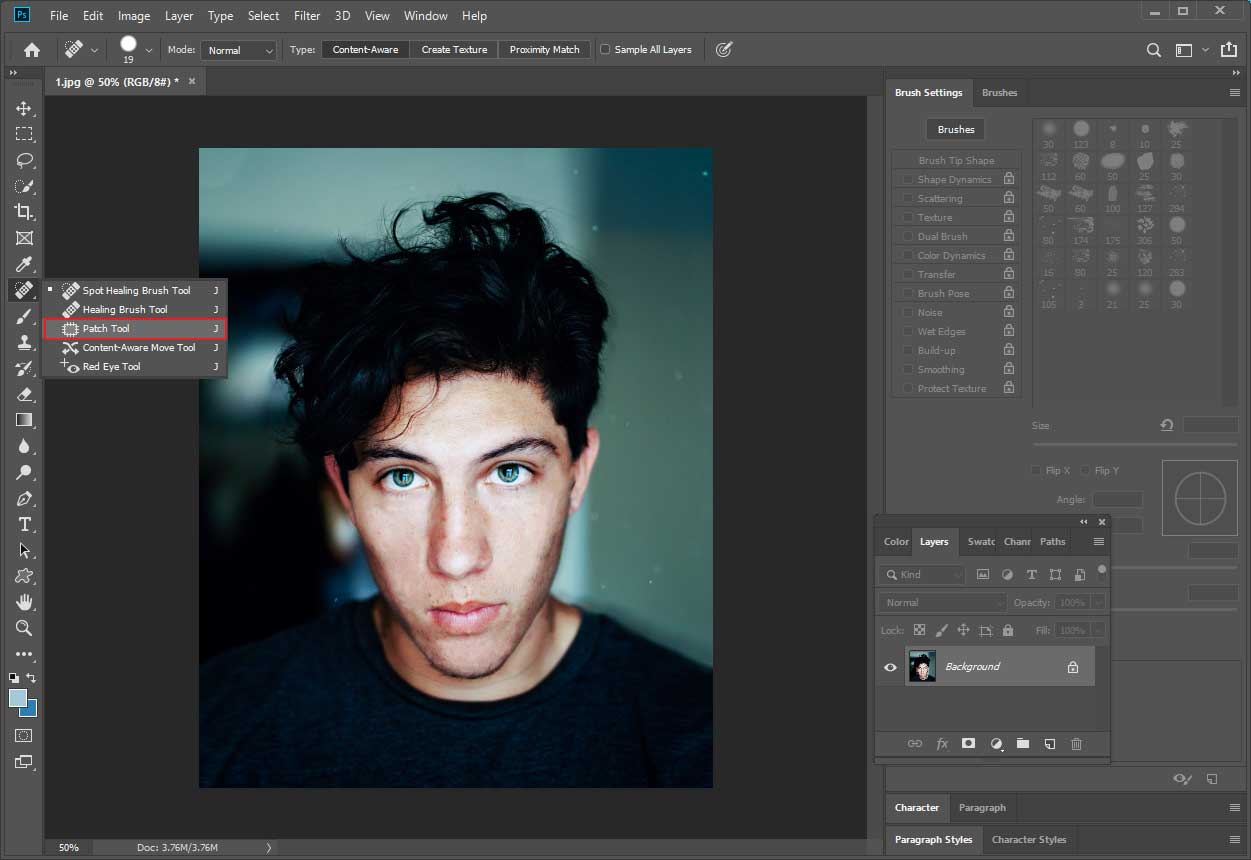Screen dimensions: 1251x860
Task: Select the Move tool
Action: [23, 108]
